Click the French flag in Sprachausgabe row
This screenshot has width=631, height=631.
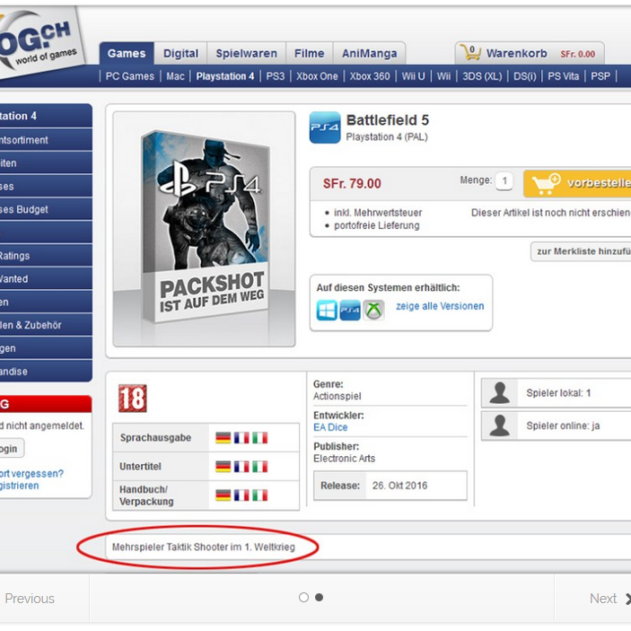pyautogui.click(x=241, y=438)
